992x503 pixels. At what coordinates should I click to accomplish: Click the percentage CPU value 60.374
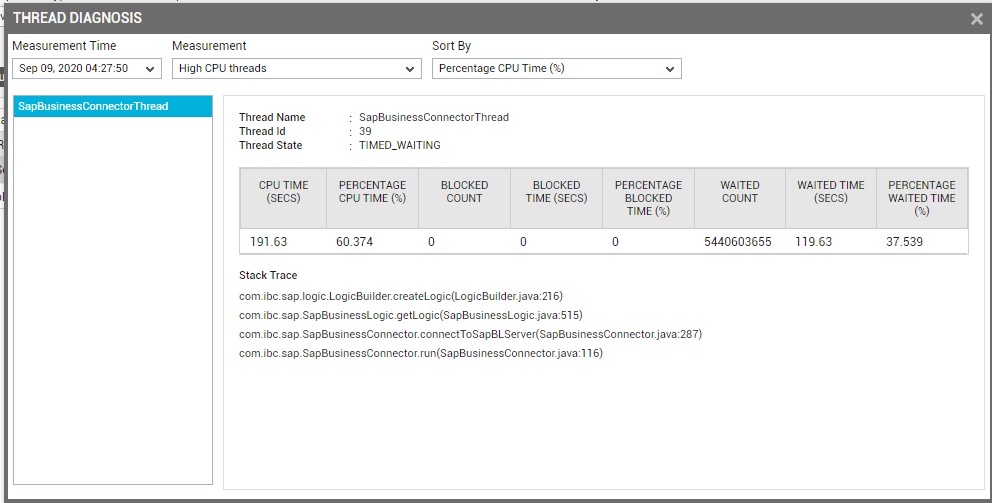click(x=354, y=242)
